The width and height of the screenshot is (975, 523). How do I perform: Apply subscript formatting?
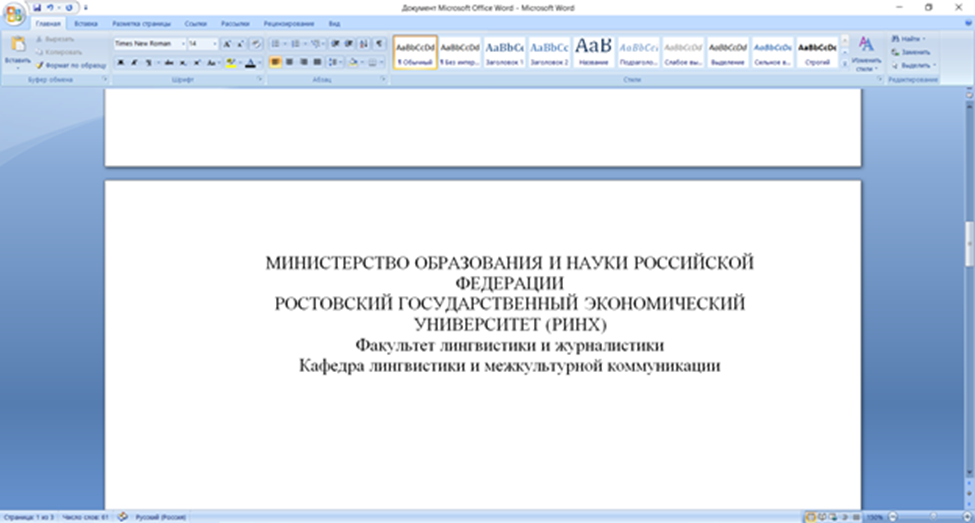click(x=183, y=63)
